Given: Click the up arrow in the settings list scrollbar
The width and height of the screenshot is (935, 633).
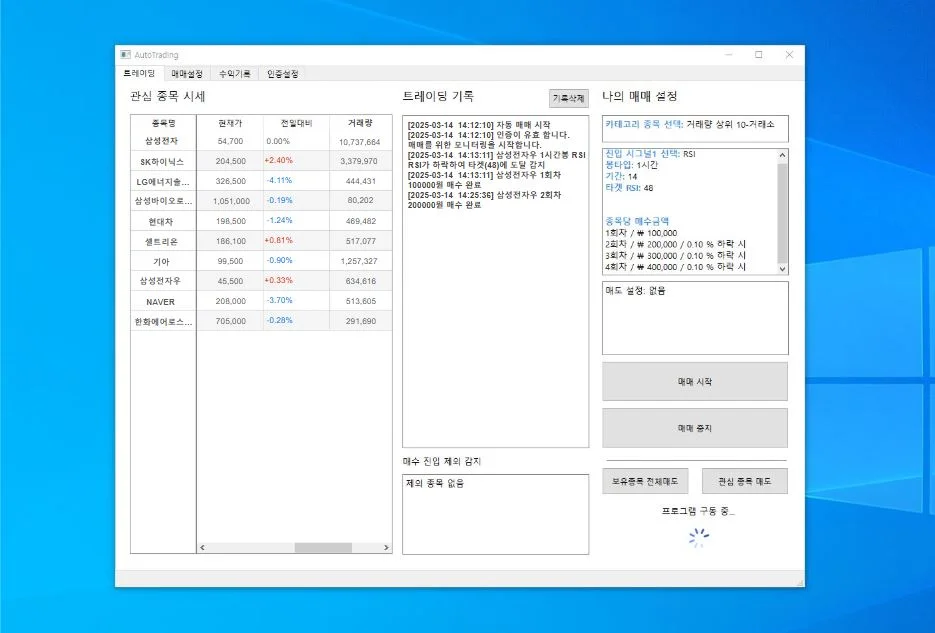Looking at the screenshot, I should coord(783,154).
